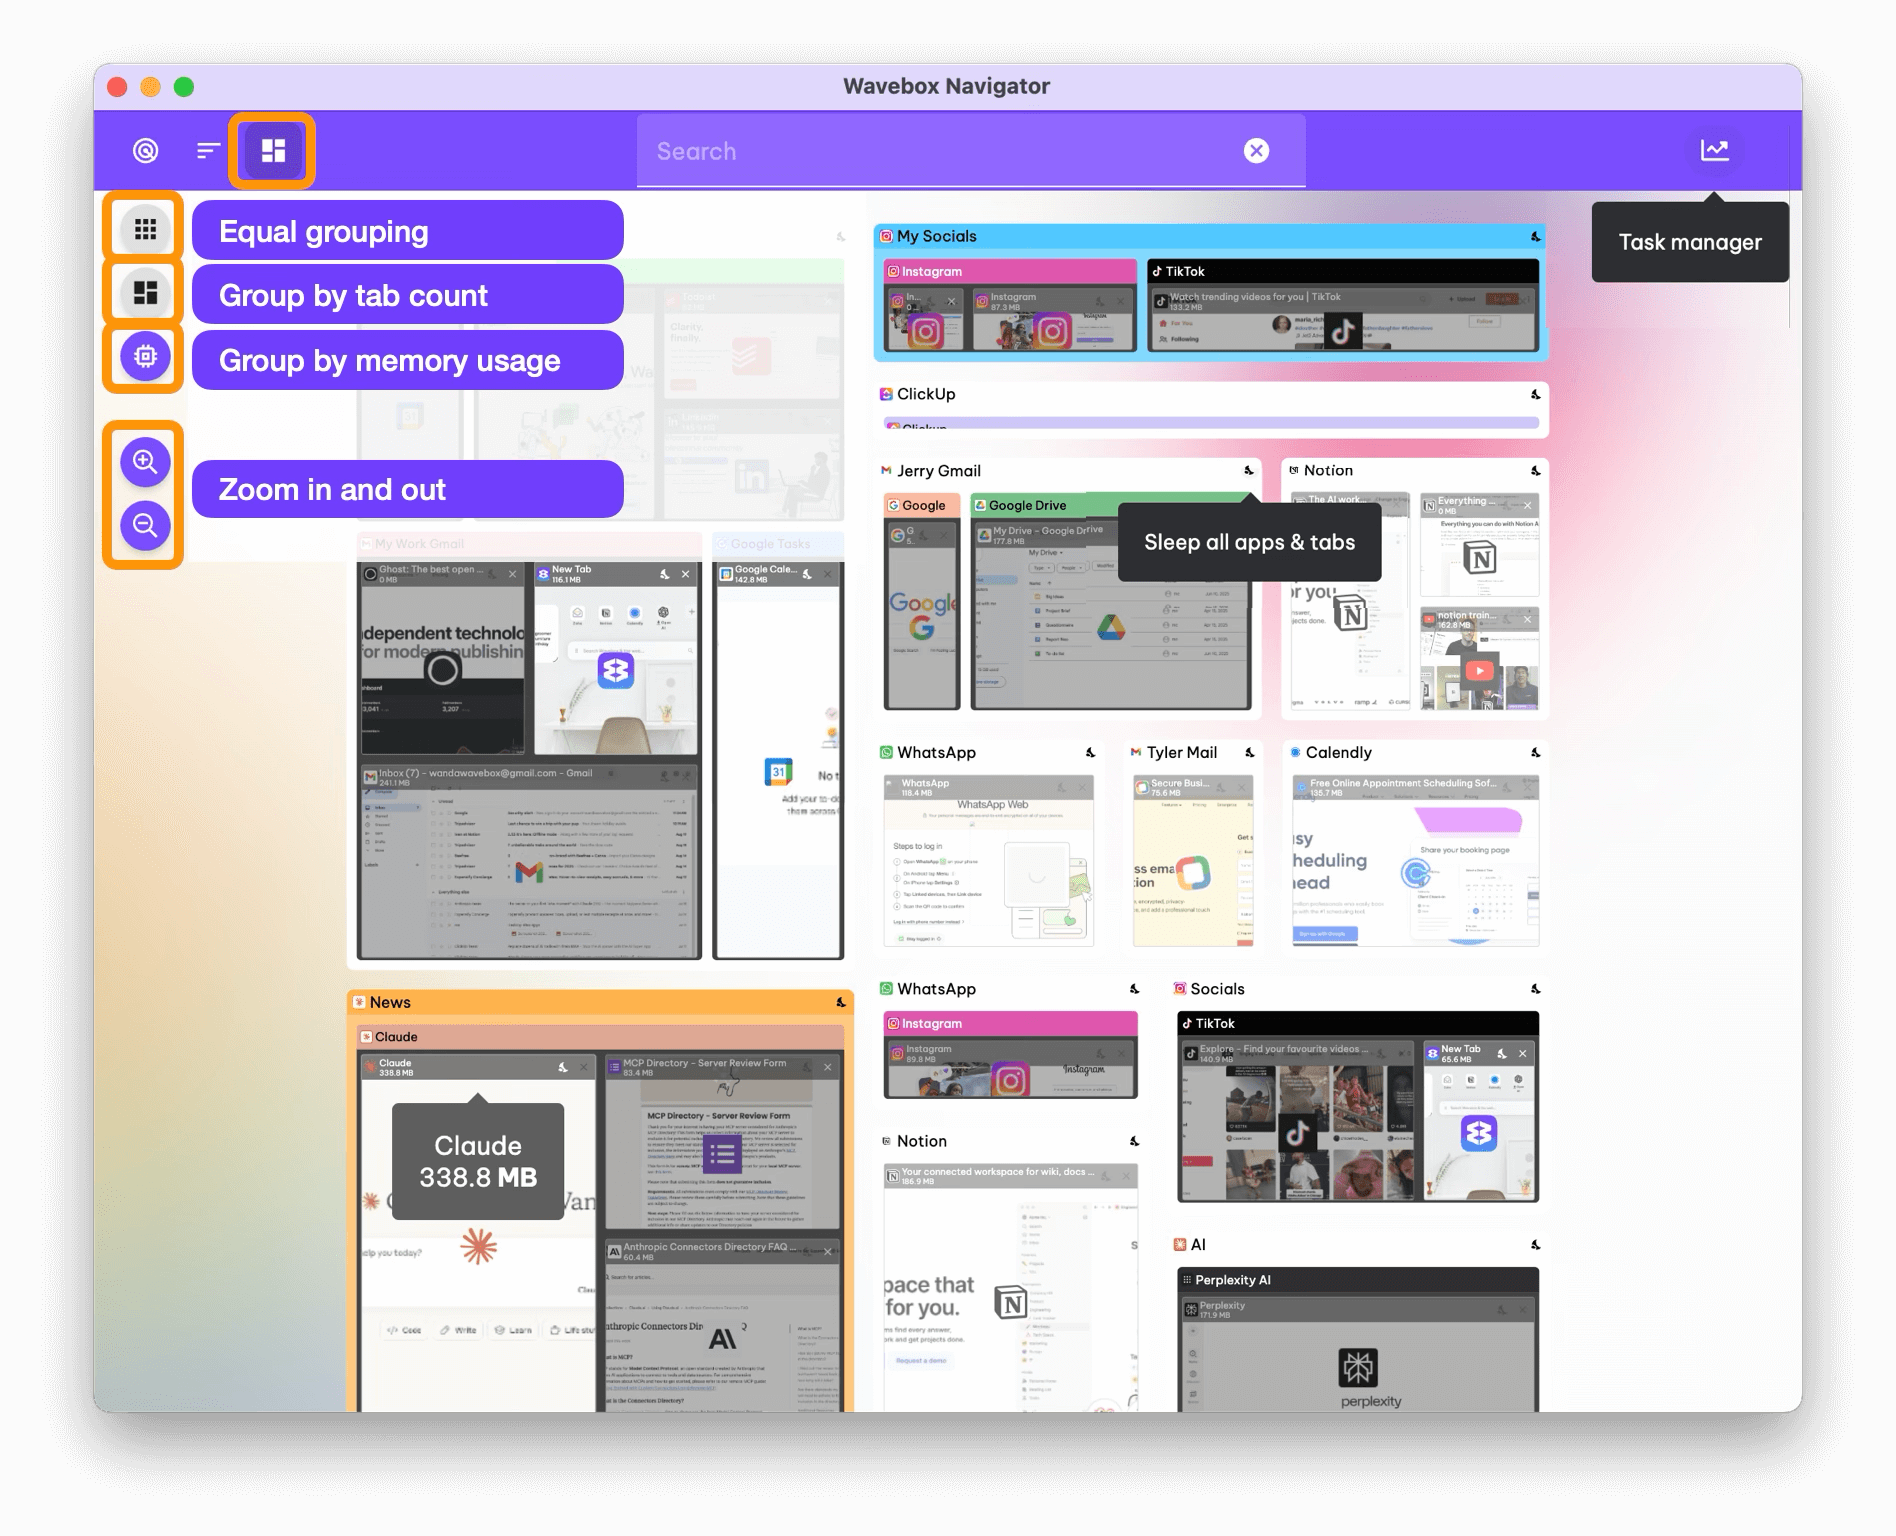Sleep the Claude 338.8 MB tab
Image resolution: width=1896 pixels, height=1536 pixels.
pyautogui.click(x=563, y=1068)
